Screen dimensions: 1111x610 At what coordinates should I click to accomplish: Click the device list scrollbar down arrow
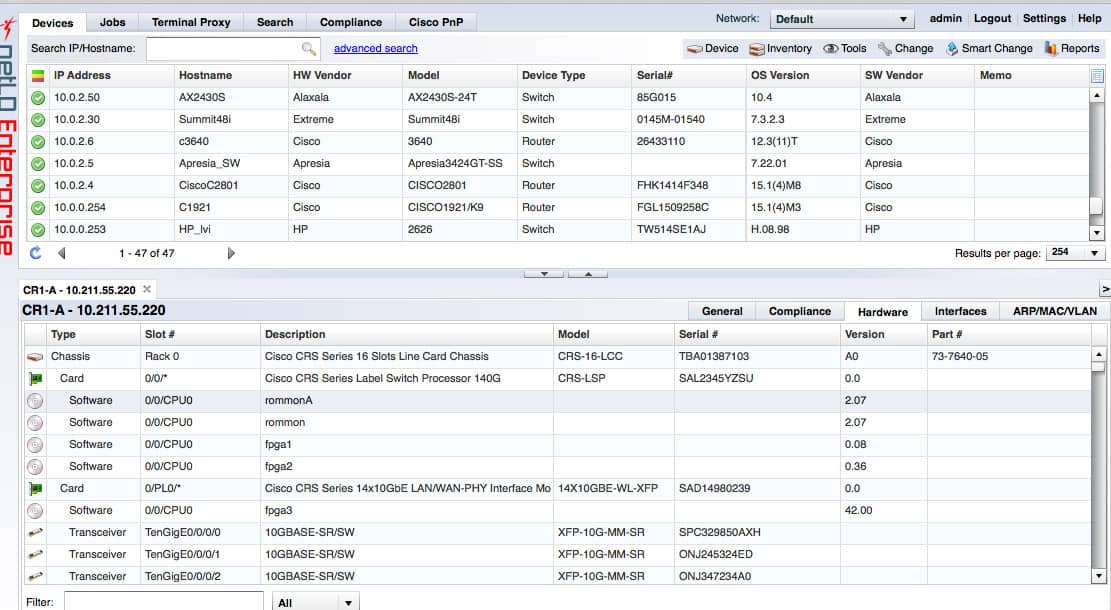[x=1097, y=232]
